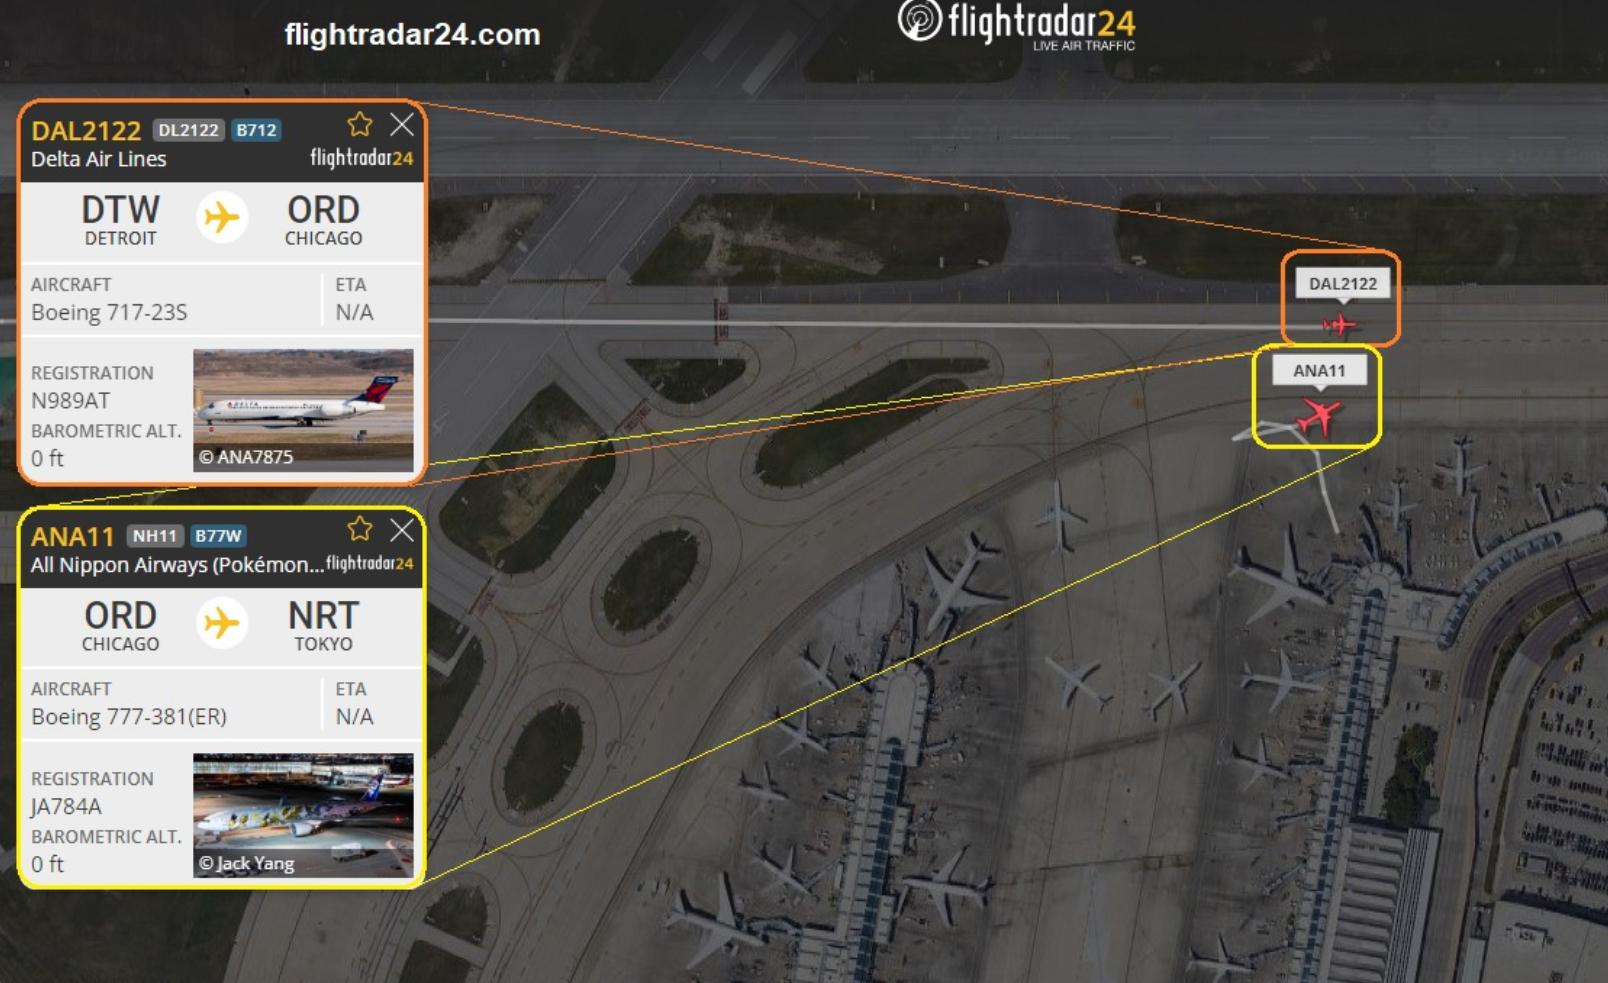Click the Flightradar24 logo at top

pos(1016,25)
